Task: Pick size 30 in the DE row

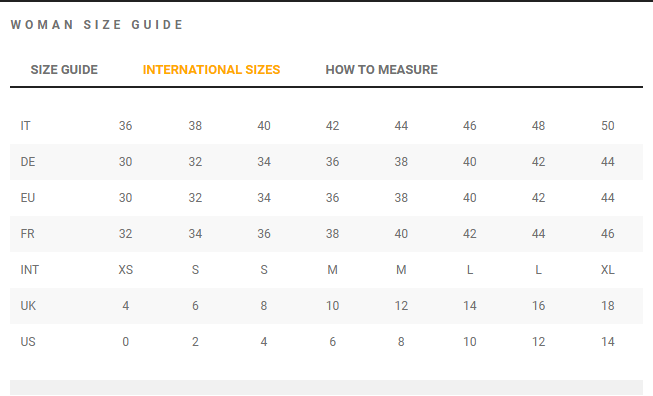Action: pyautogui.click(x=125, y=162)
